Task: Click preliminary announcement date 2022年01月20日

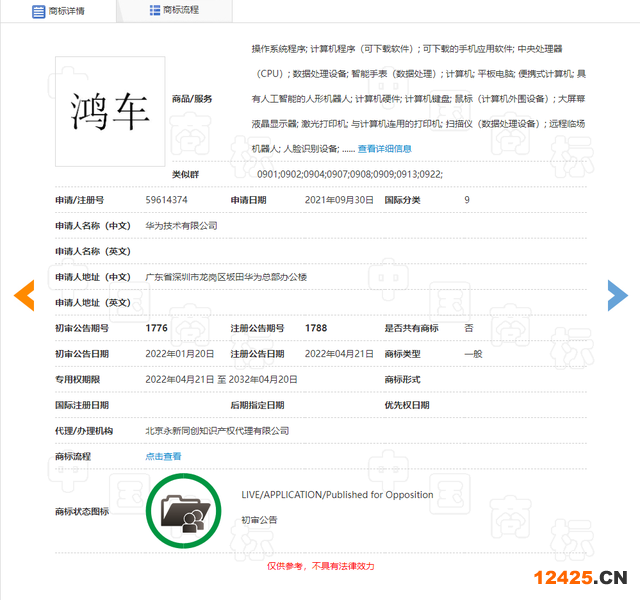Action: click(x=180, y=354)
